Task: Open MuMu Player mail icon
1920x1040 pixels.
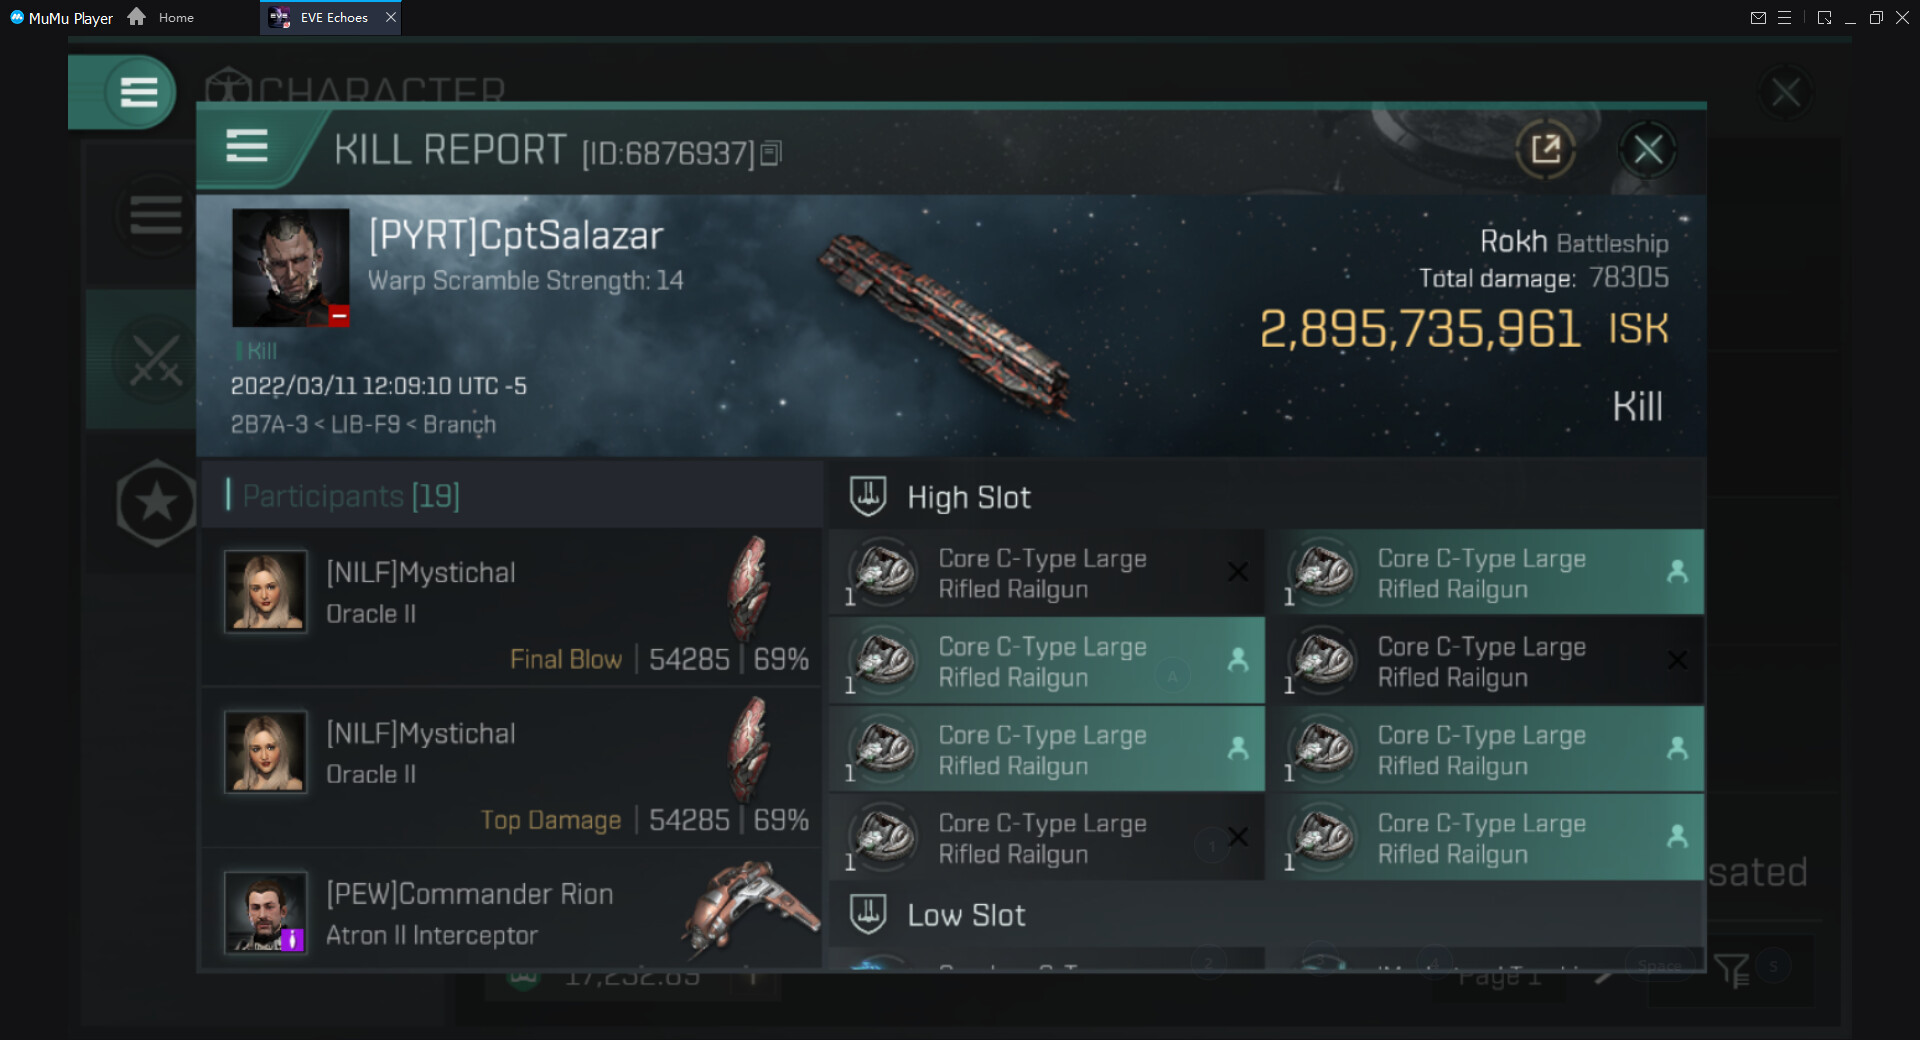Action: [1758, 17]
